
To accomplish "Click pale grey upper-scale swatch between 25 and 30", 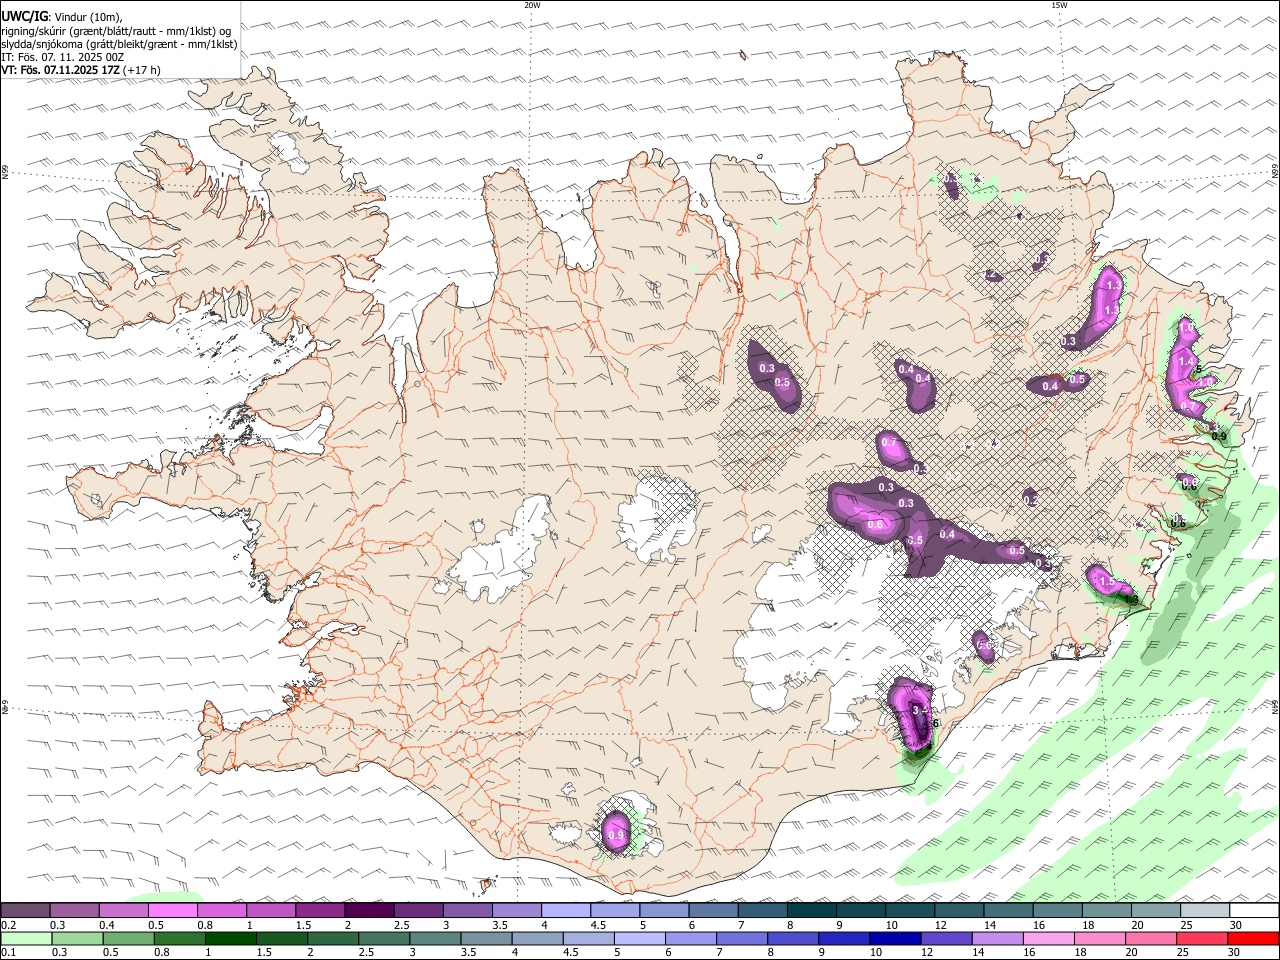I will pyautogui.click(x=1205, y=910).
